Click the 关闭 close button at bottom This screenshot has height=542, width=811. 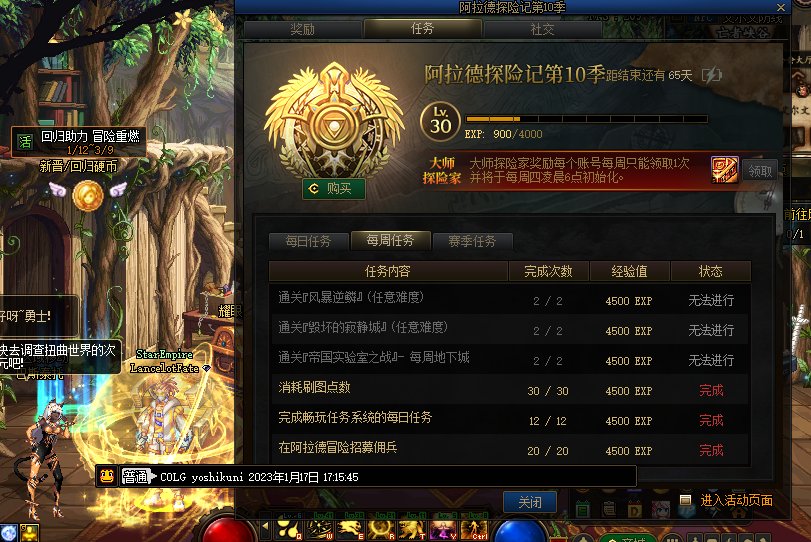[x=530, y=502]
